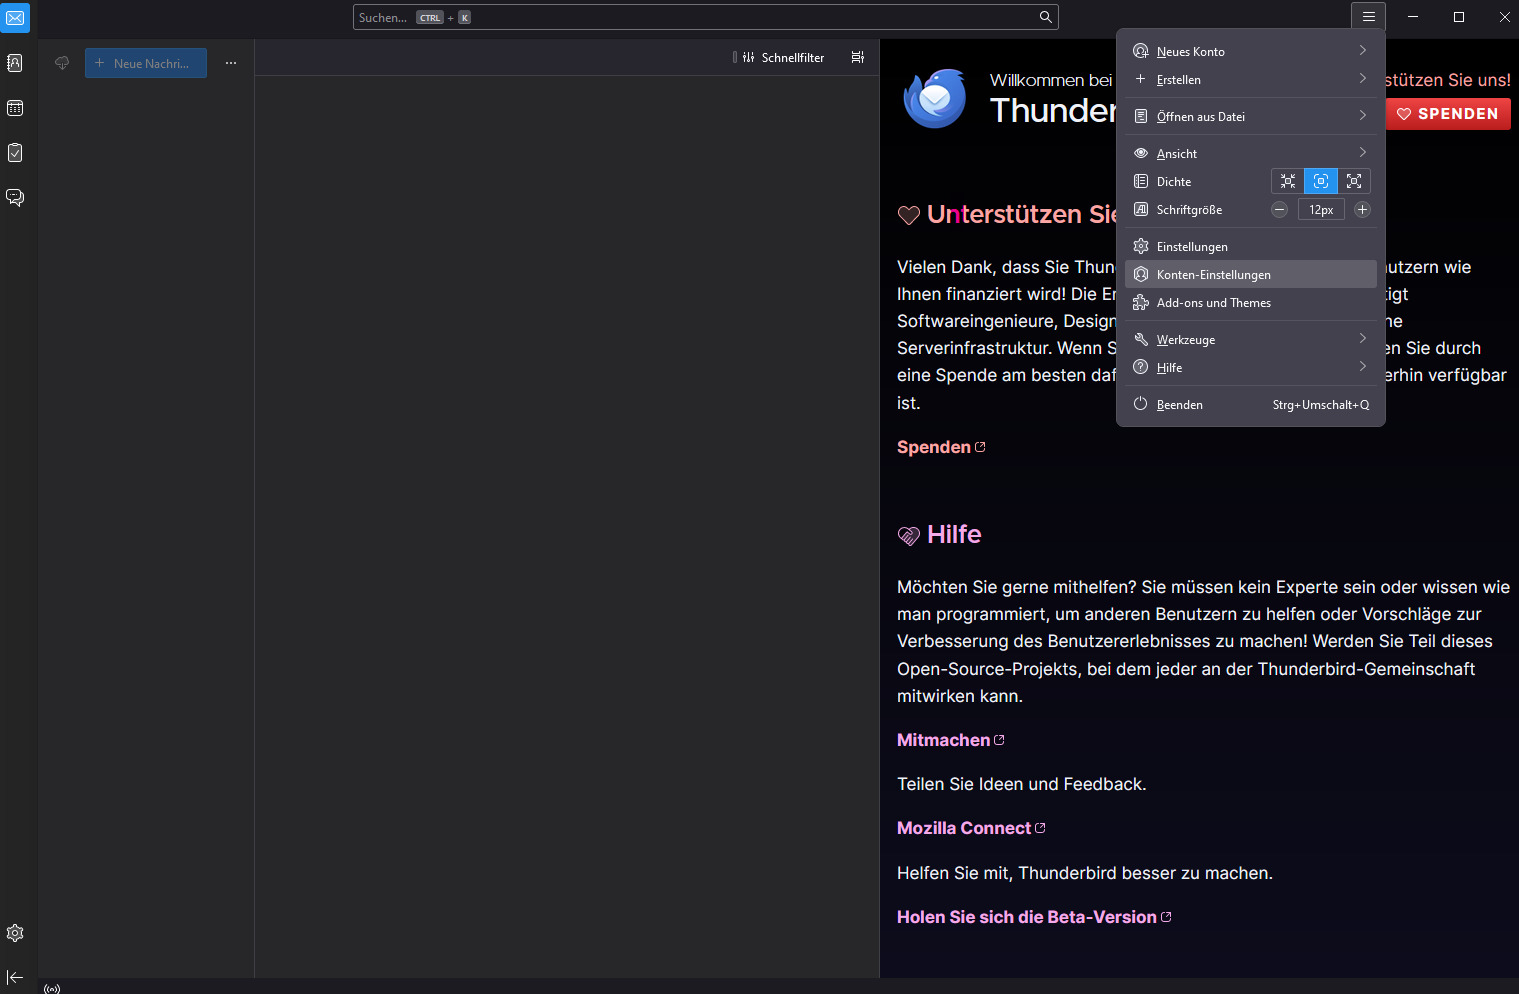The height and width of the screenshot is (994, 1519).
Task: Select compact density option
Action: pos(1288,181)
